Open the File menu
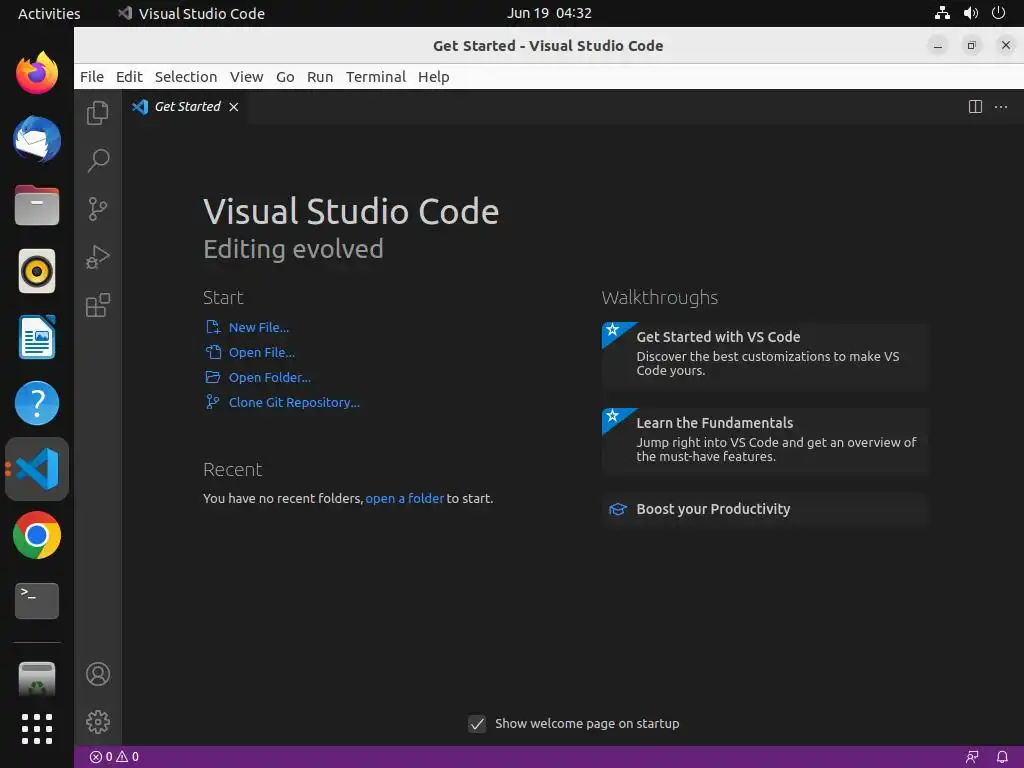 click(92, 77)
